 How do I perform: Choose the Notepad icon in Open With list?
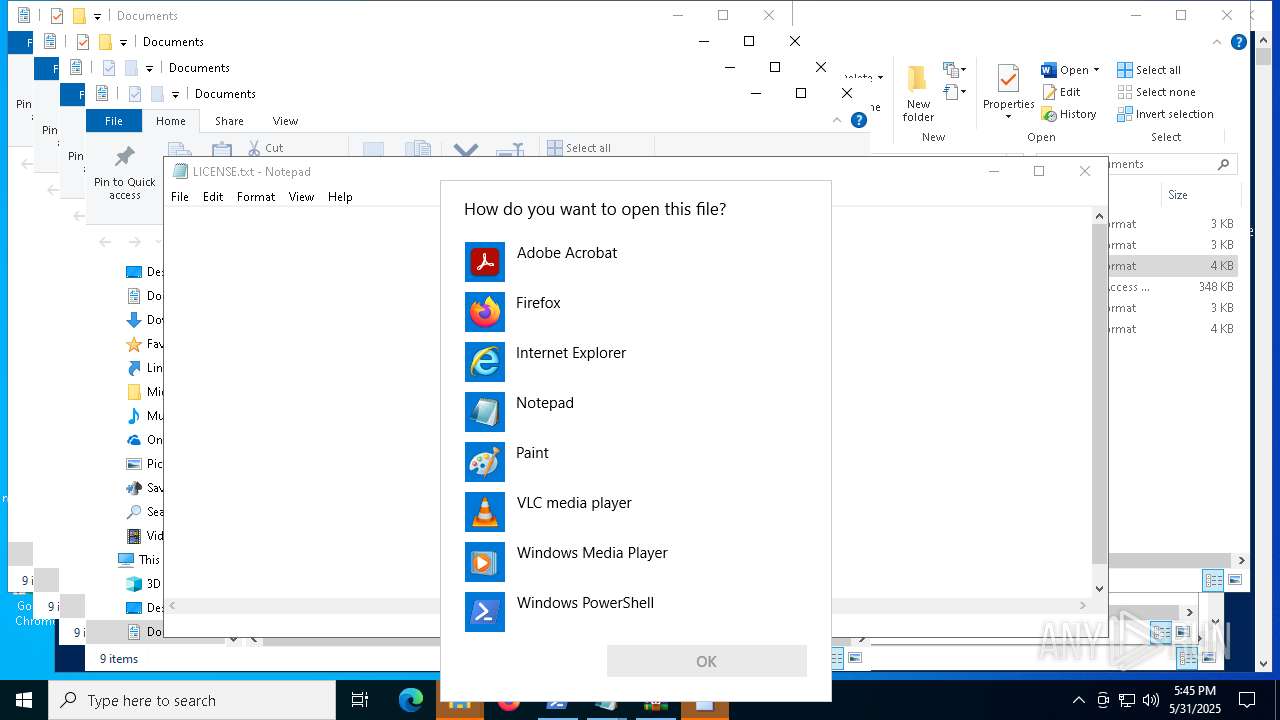coord(485,412)
